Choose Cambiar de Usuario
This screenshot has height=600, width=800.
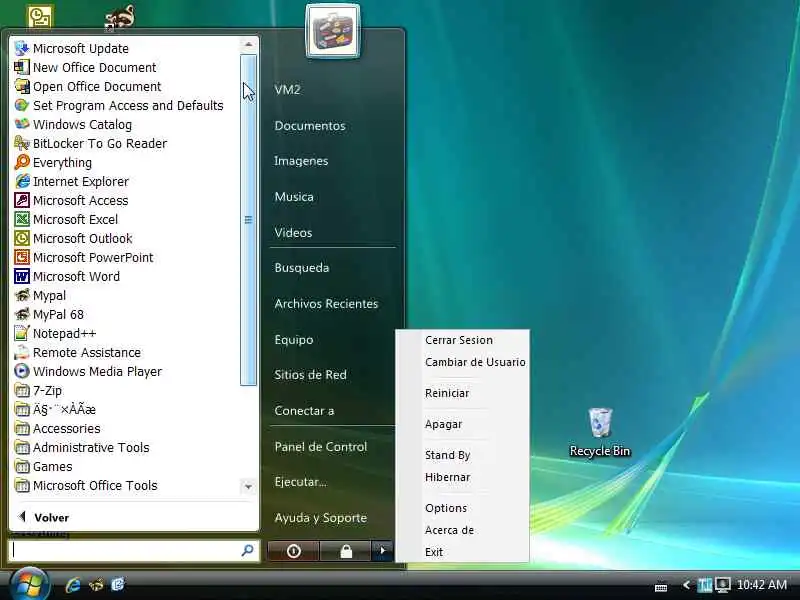click(x=475, y=362)
